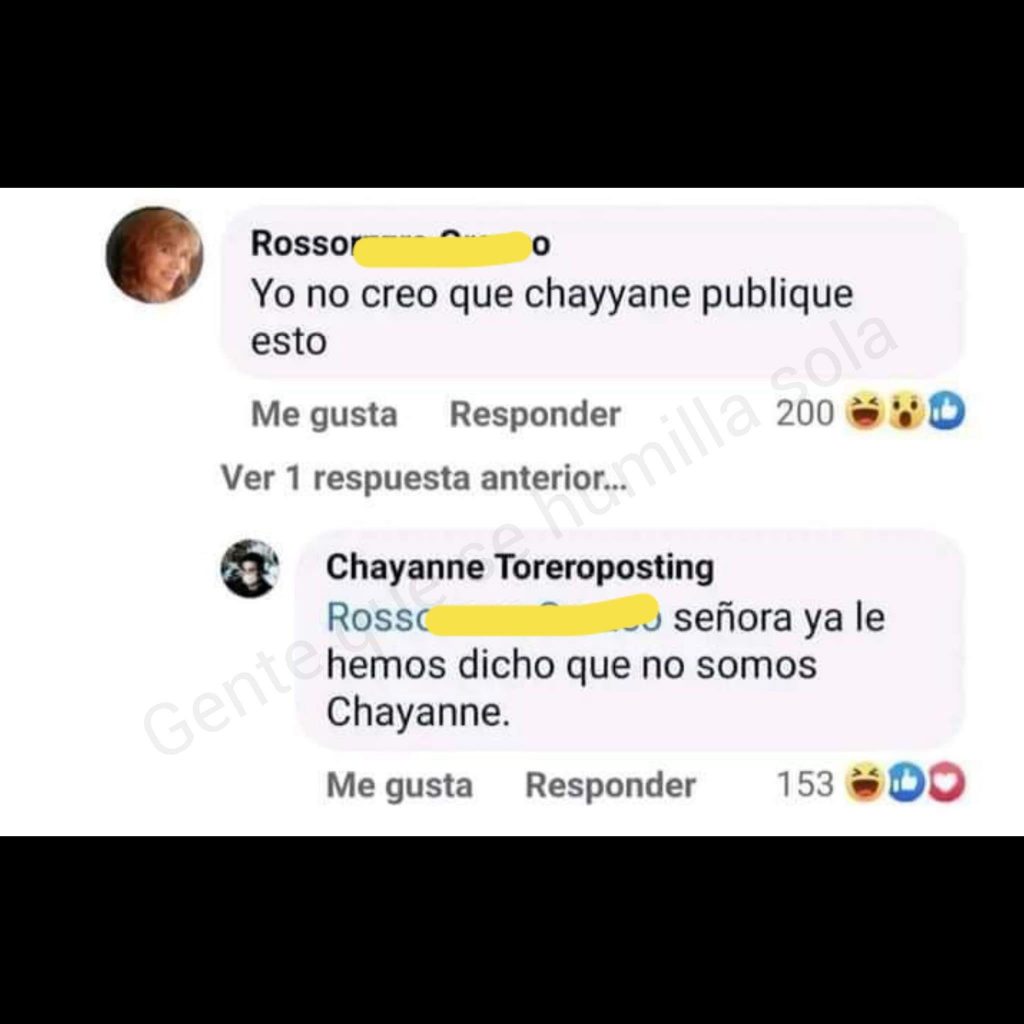Expand Ver 1 respuesta anterior
The width and height of the screenshot is (1024, 1024).
424,477
